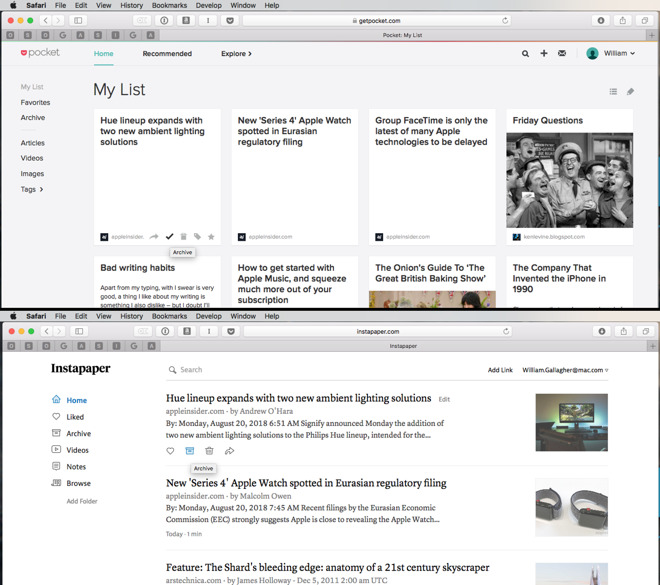
Task: Go back in the Pocket Safari window
Action: (46, 20)
